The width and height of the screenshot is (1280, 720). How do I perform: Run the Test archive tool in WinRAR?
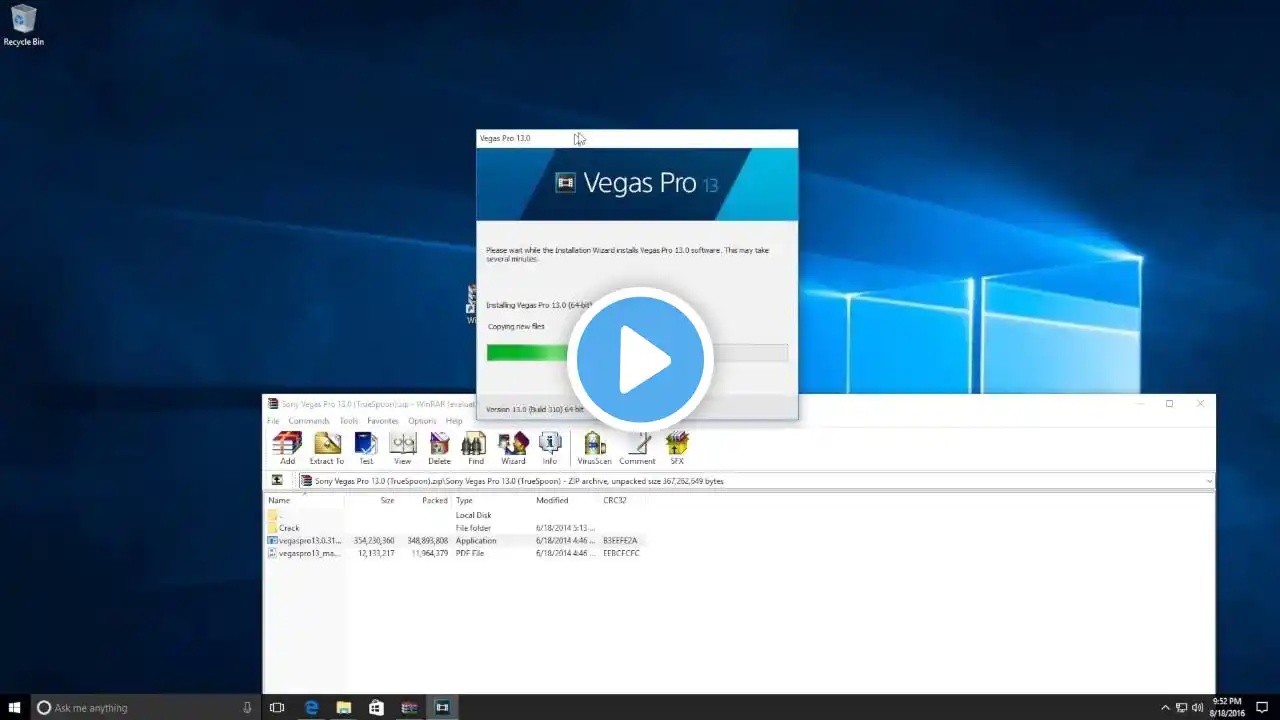pyautogui.click(x=366, y=448)
